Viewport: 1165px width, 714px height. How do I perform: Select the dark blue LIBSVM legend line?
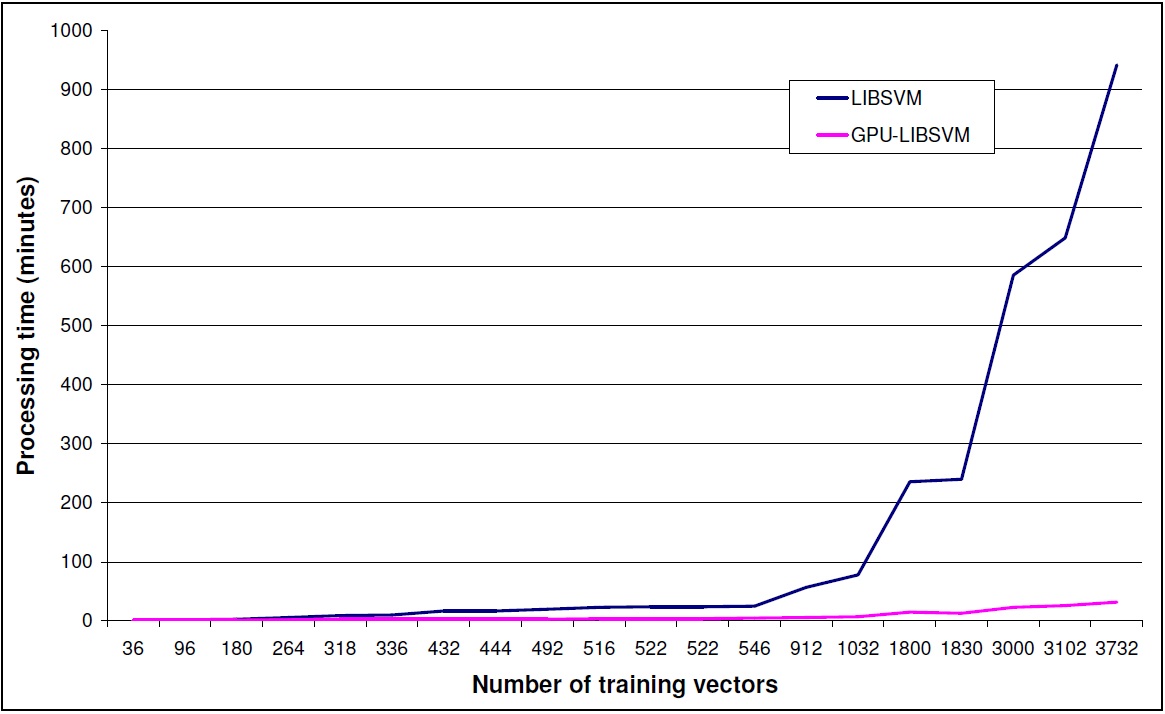[832, 98]
